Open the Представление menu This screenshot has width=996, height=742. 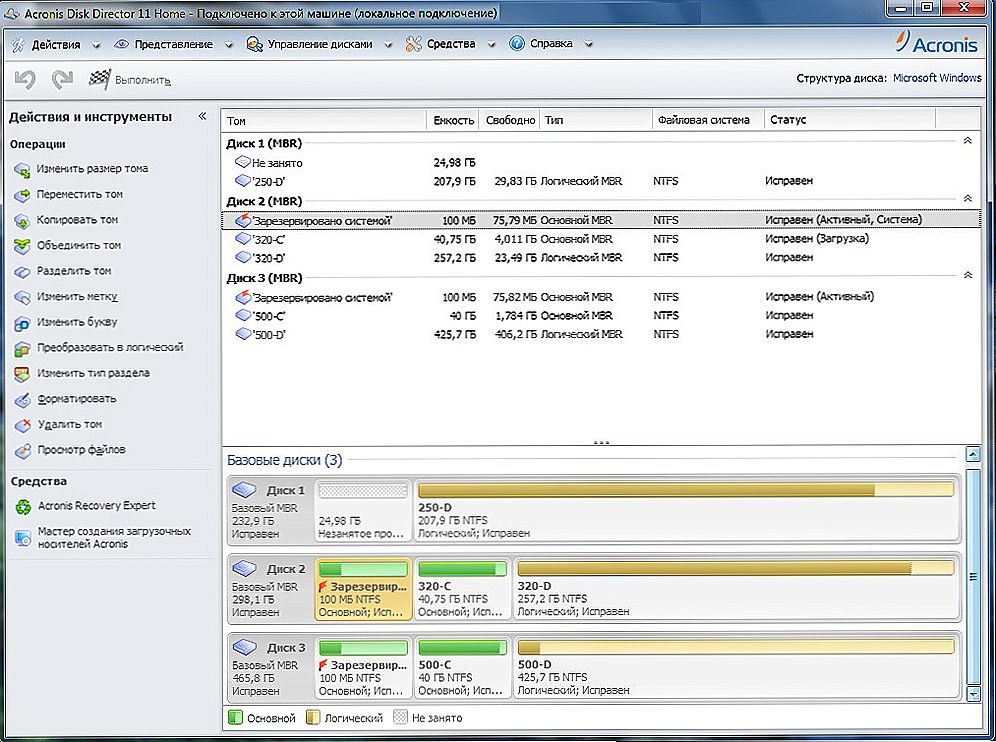tap(173, 44)
